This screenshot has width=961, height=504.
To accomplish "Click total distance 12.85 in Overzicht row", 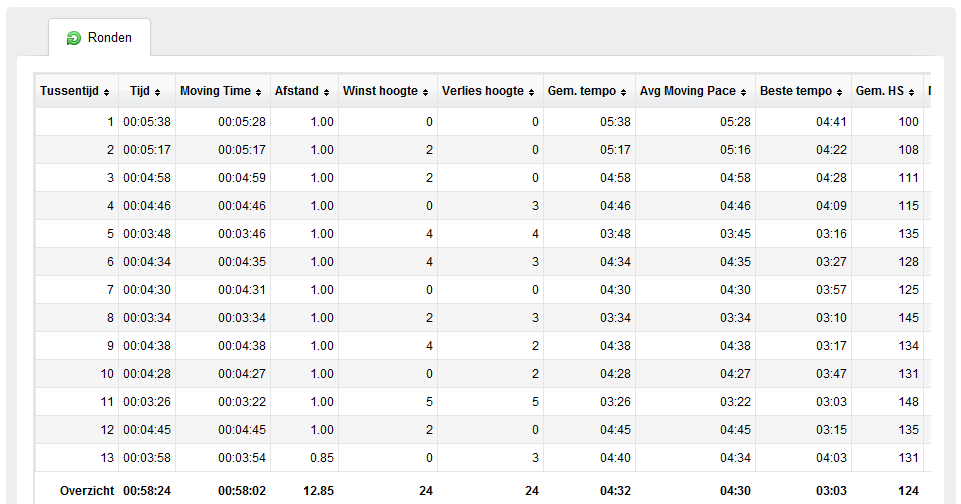I will pos(319,491).
